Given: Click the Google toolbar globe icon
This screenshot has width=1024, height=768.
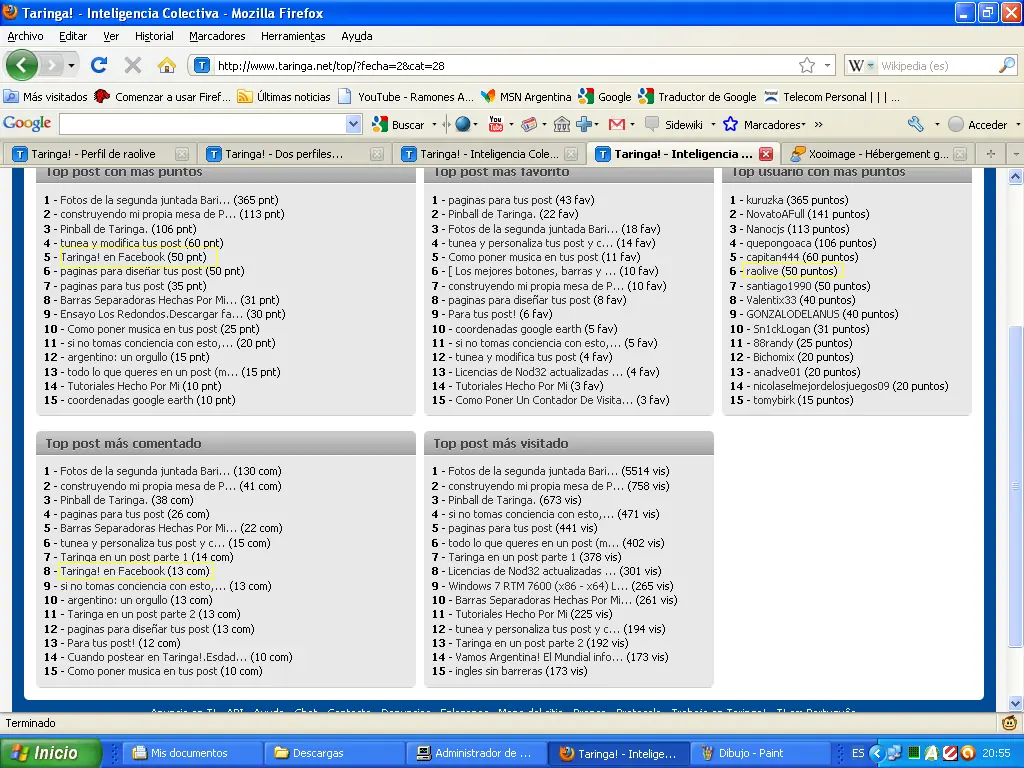Looking at the screenshot, I should coord(462,124).
